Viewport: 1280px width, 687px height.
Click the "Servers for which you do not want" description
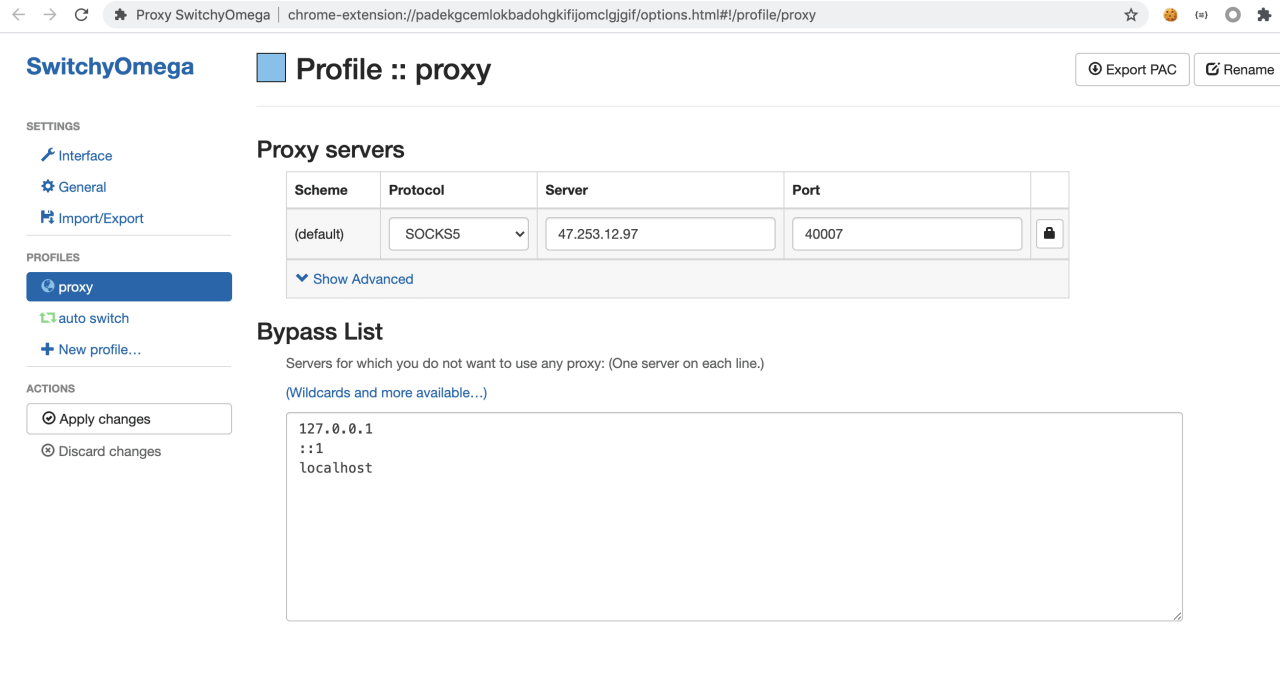click(x=525, y=363)
